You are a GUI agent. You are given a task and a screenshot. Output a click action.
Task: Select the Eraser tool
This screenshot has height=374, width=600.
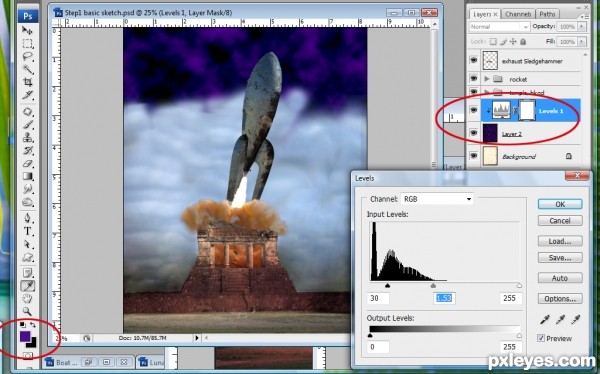pyautogui.click(x=27, y=163)
